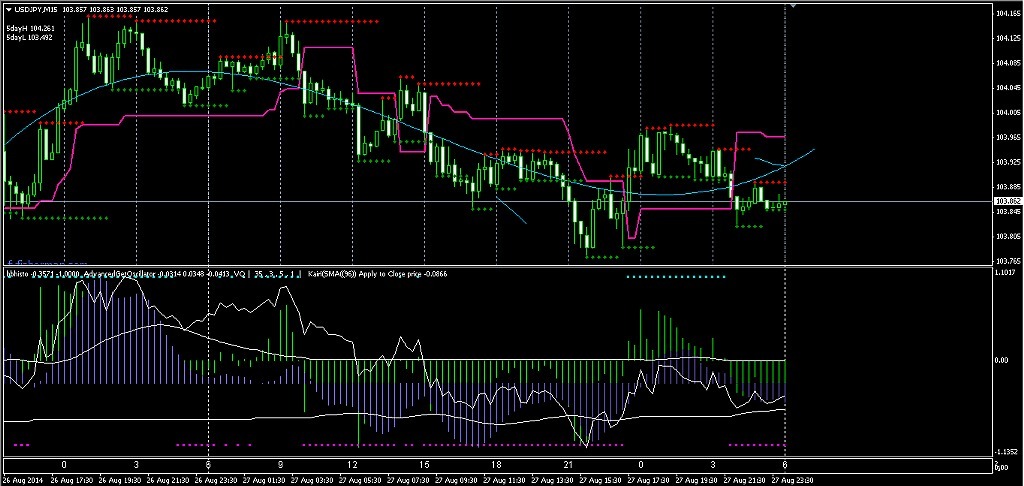Click the 104.045 price axis label

(x=1009, y=88)
